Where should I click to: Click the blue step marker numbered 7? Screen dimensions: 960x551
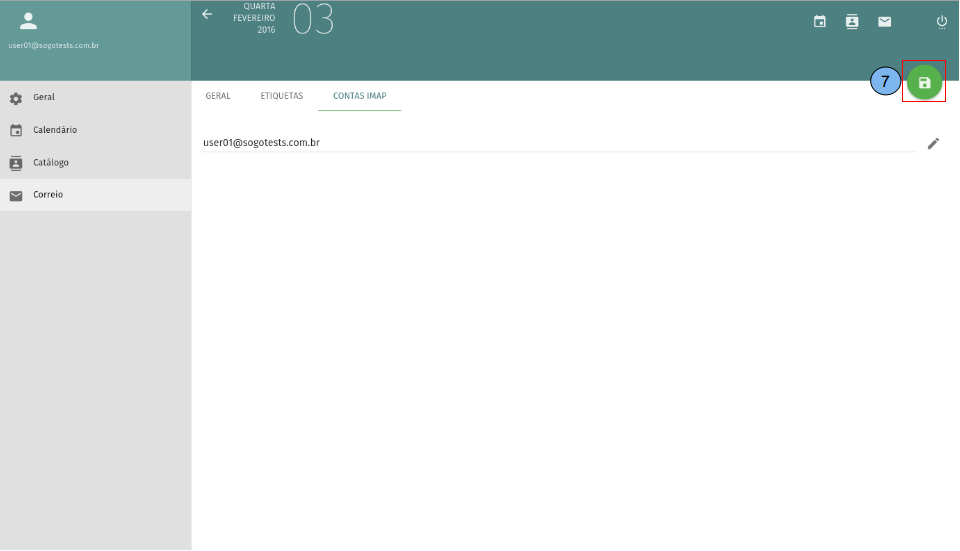pyautogui.click(x=885, y=83)
